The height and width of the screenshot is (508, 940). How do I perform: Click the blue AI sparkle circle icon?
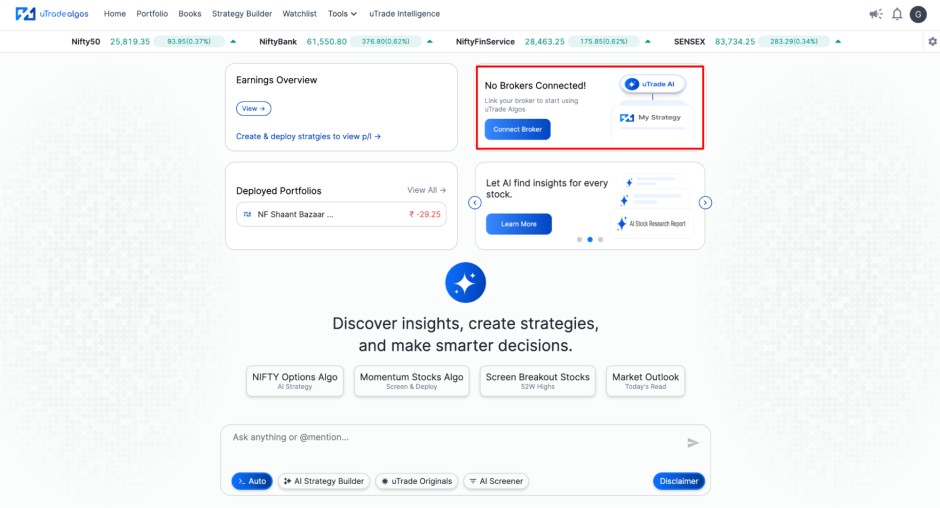pos(465,282)
